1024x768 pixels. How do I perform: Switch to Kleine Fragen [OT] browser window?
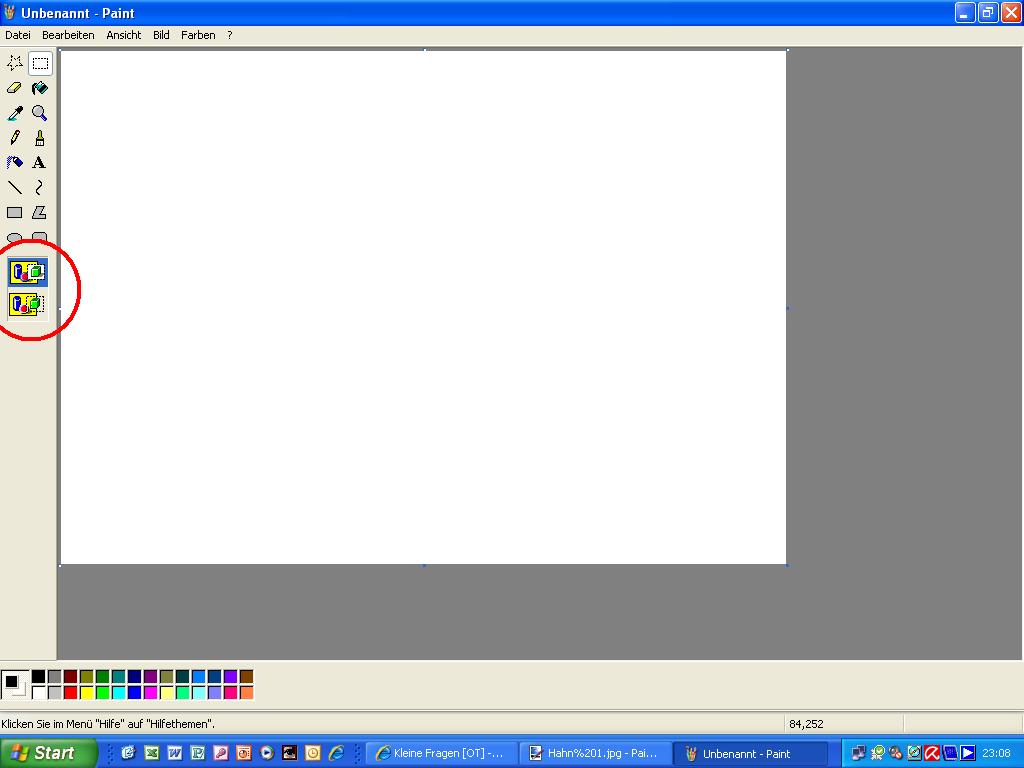click(442, 754)
